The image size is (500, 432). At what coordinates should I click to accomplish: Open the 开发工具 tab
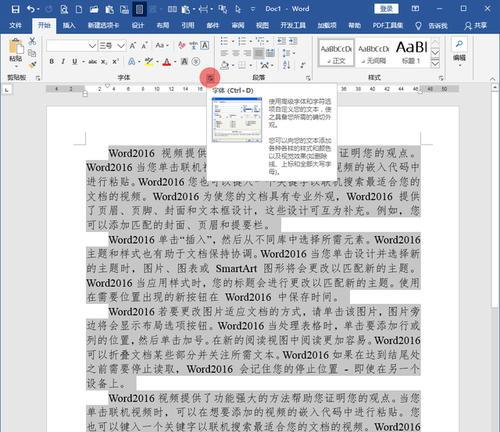(x=293, y=25)
